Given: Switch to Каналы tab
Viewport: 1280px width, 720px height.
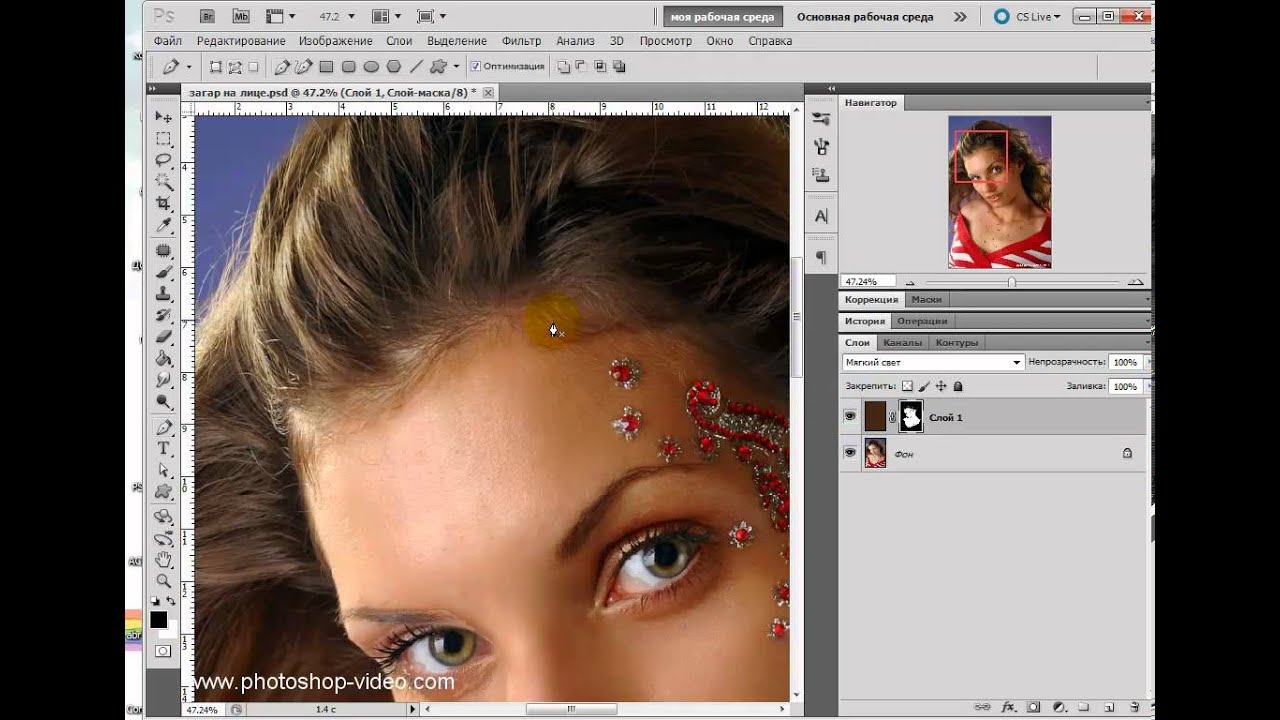Looking at the screenshot, I should 902,343.
